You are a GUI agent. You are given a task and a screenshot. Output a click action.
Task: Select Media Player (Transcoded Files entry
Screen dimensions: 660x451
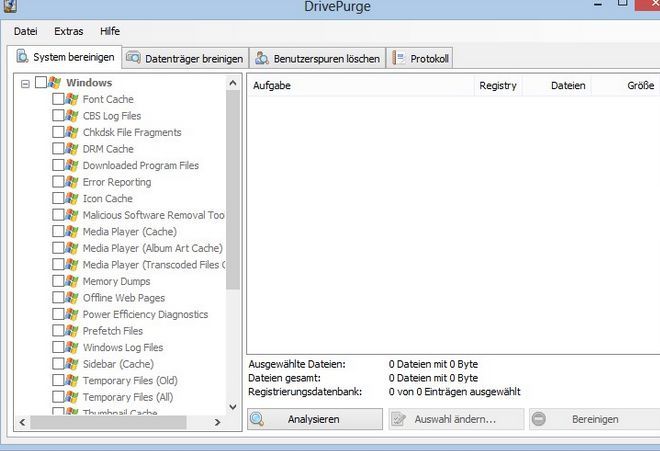point(154,265)
